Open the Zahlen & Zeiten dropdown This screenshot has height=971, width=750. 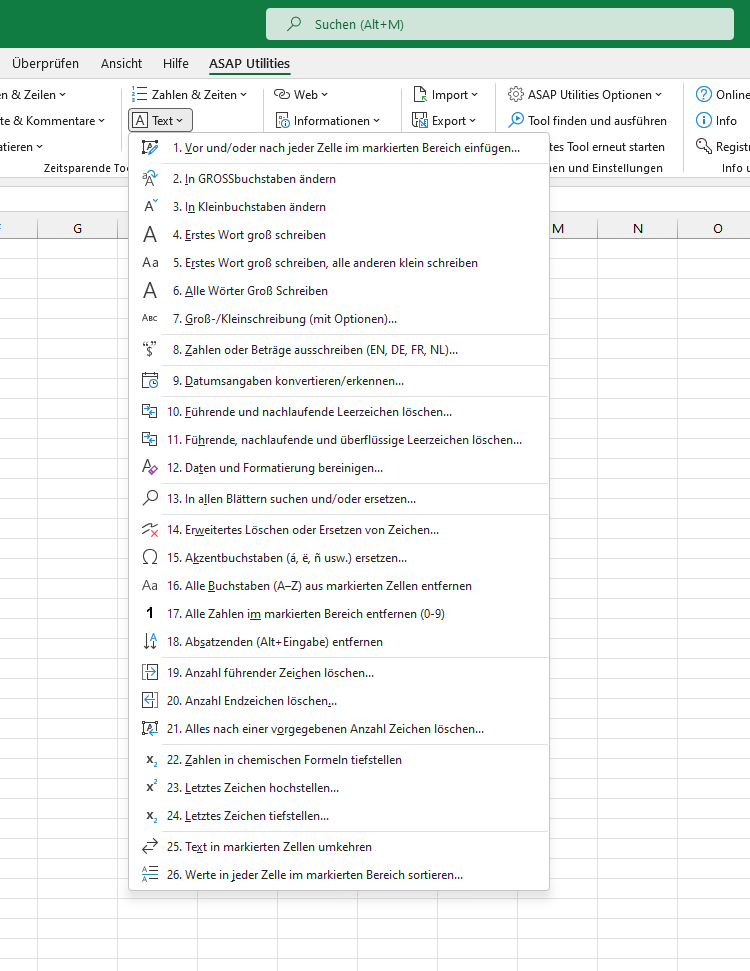(190, 95)
